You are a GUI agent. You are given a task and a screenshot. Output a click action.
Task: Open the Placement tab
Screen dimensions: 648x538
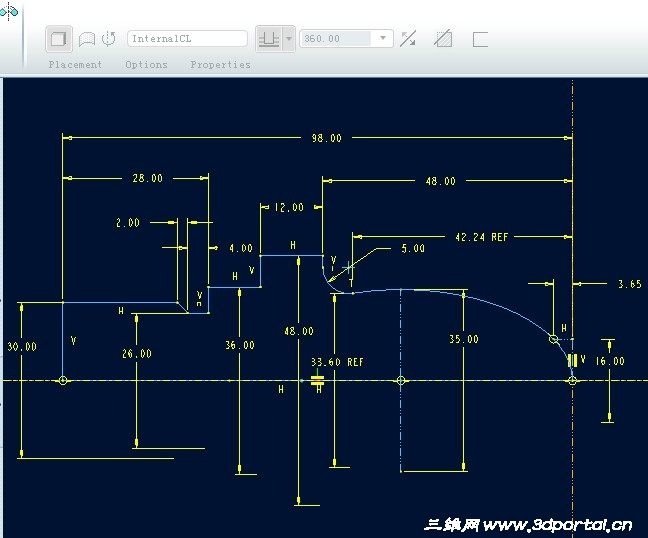point(75,64)
